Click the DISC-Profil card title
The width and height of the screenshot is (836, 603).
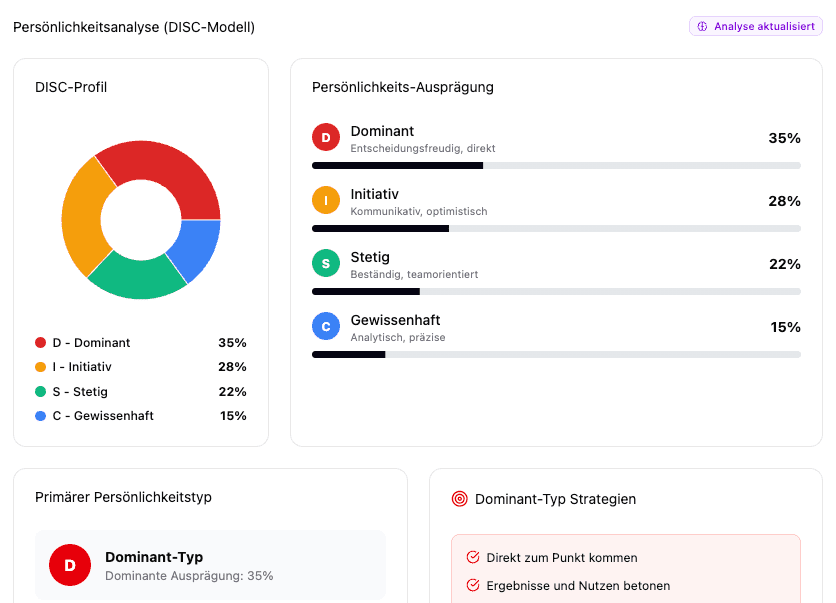(x=71, y=87)
